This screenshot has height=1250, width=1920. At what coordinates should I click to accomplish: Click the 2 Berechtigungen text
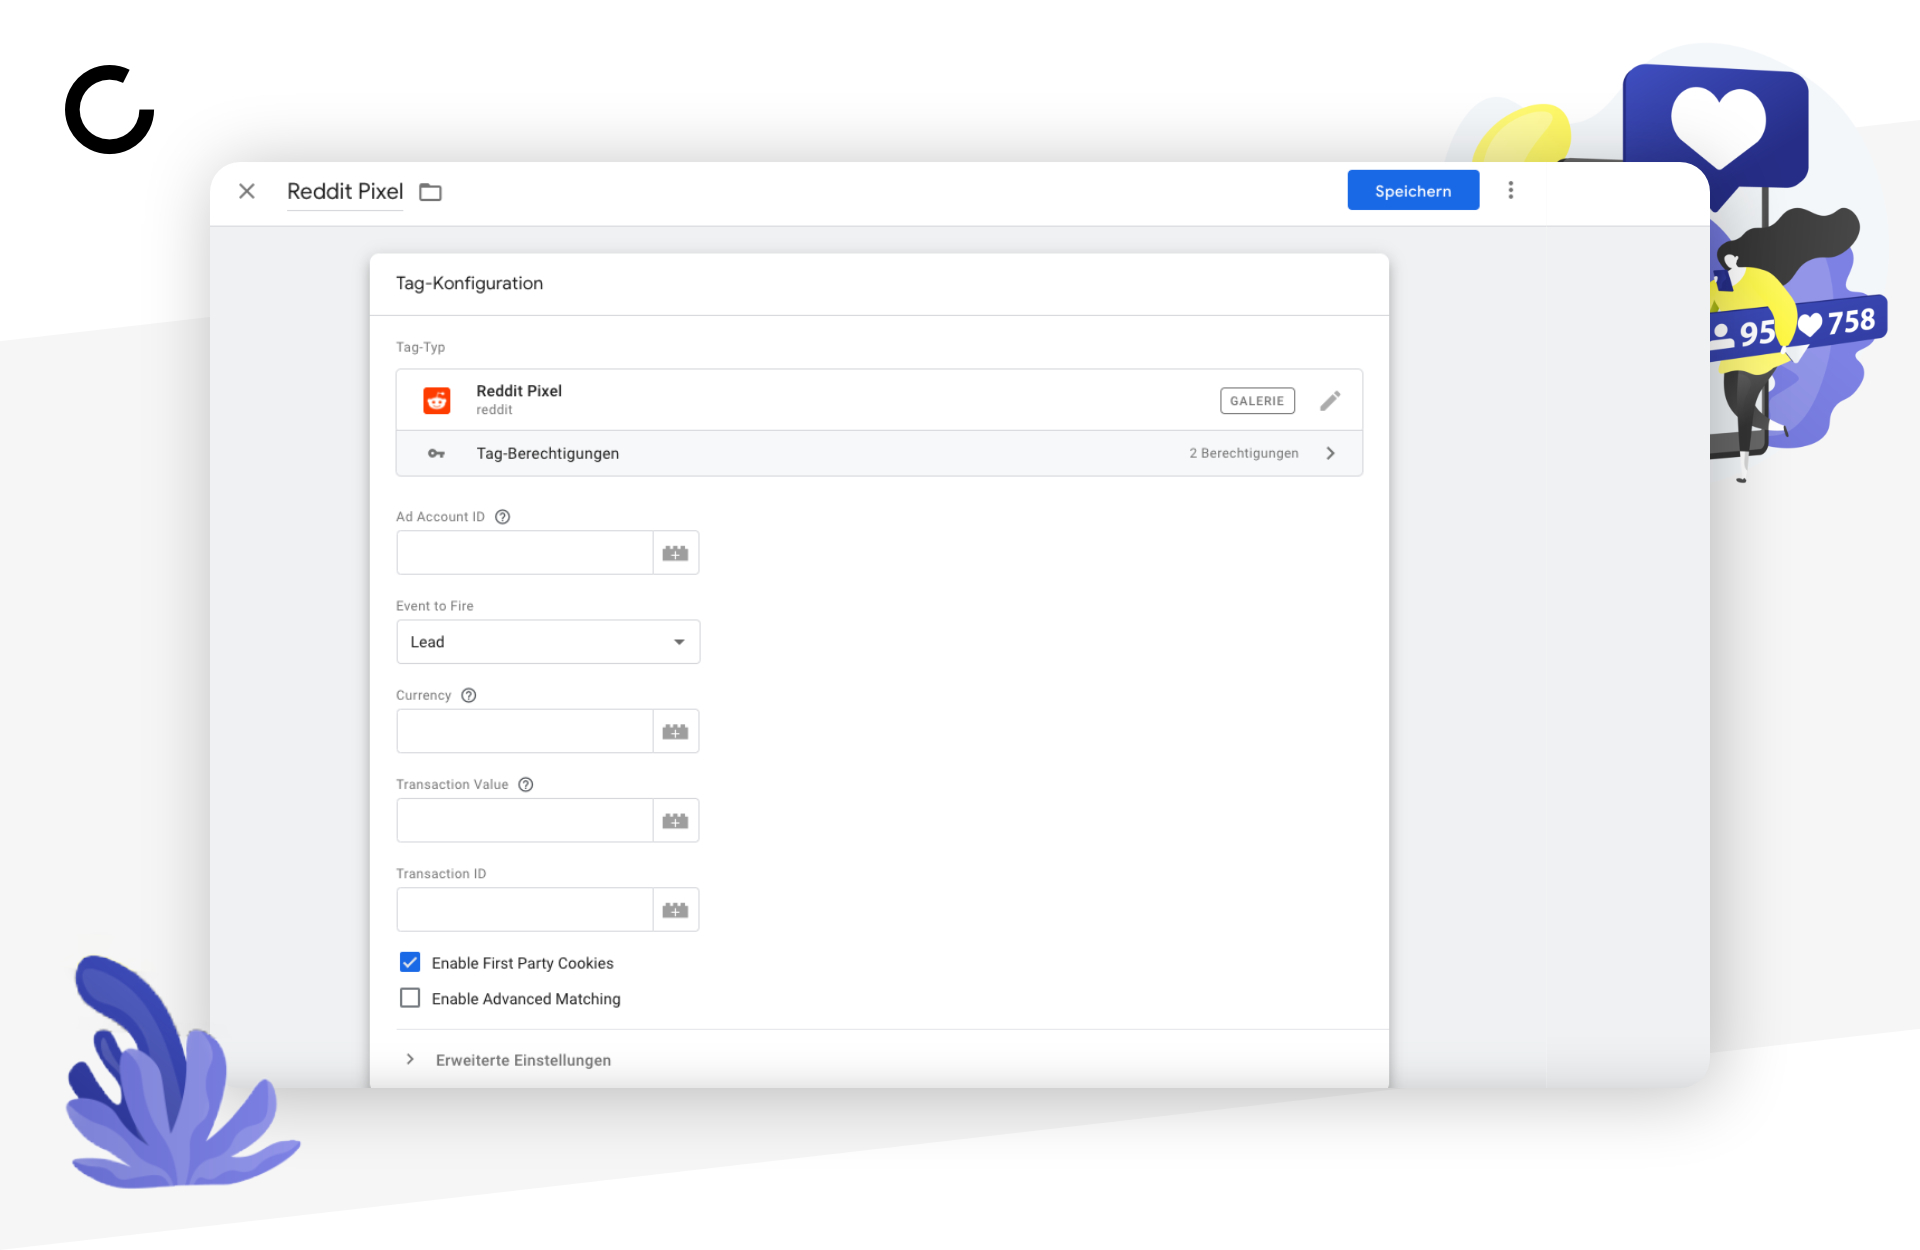tap(1244, 454)
